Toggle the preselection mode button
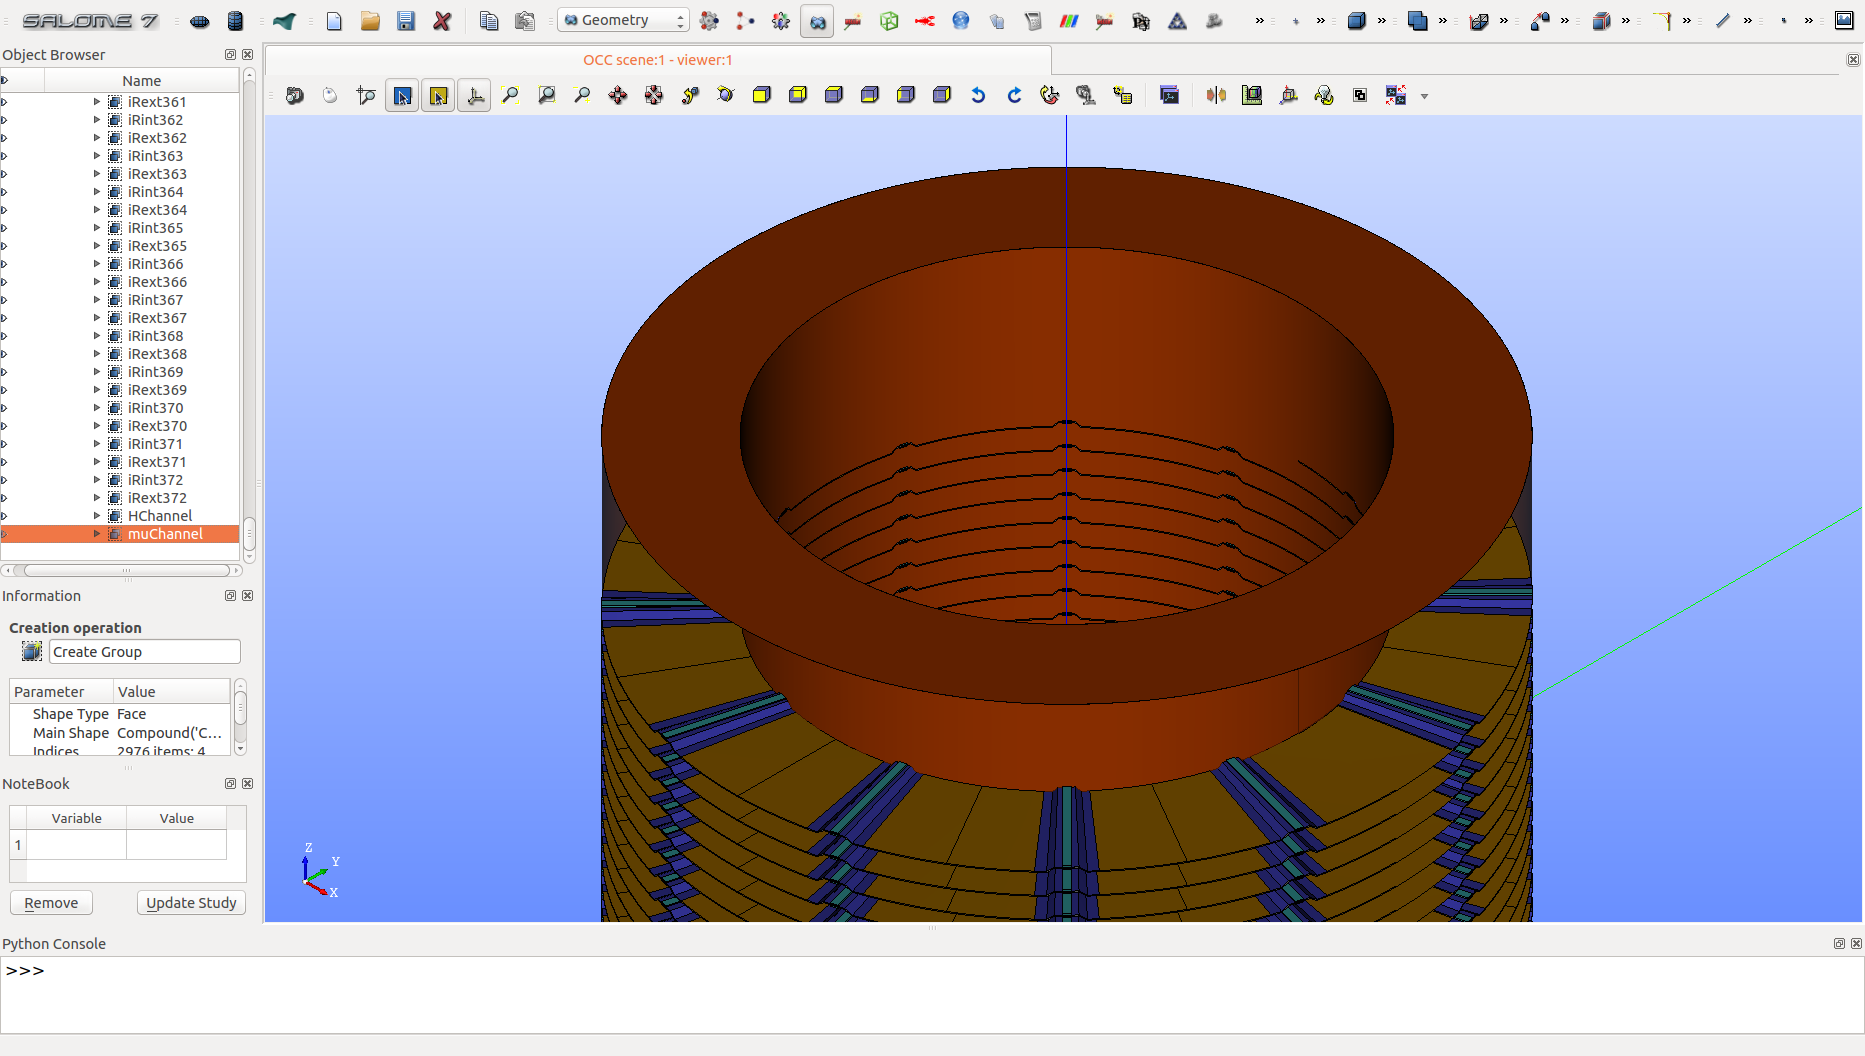This screenshot has width=1865, height=1056. click(403, 95)
